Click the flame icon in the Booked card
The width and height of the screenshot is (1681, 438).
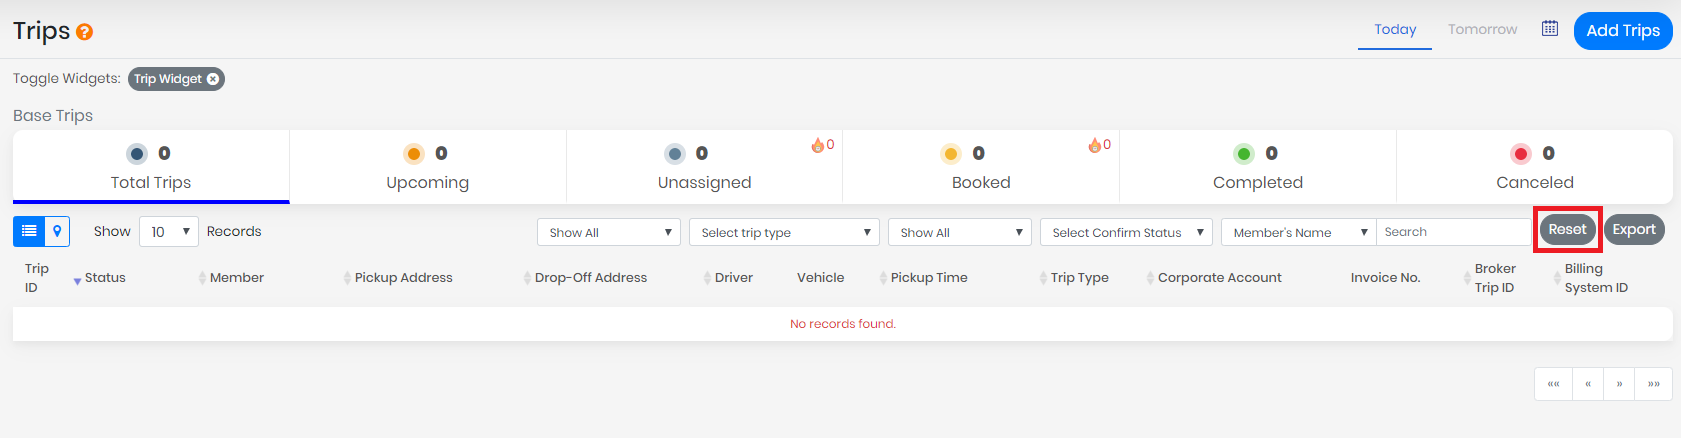tap(1095, 145)
